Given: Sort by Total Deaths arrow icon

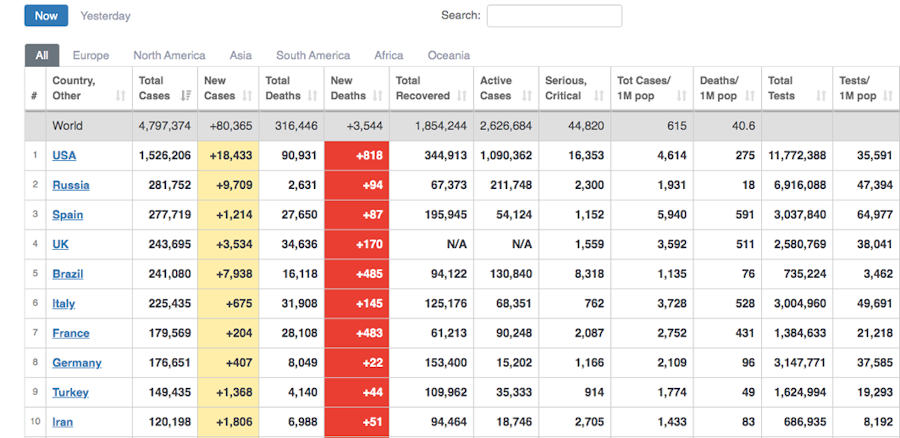Looking at the screenshot, I should [x=313, y=96].
